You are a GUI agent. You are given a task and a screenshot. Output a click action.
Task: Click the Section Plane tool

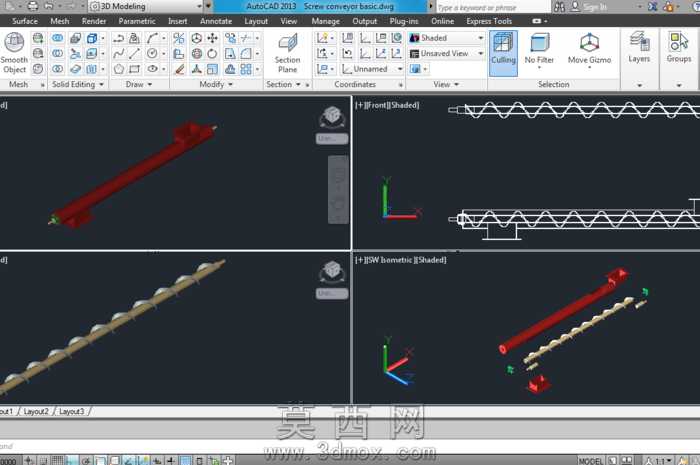[x=288, y=53]
